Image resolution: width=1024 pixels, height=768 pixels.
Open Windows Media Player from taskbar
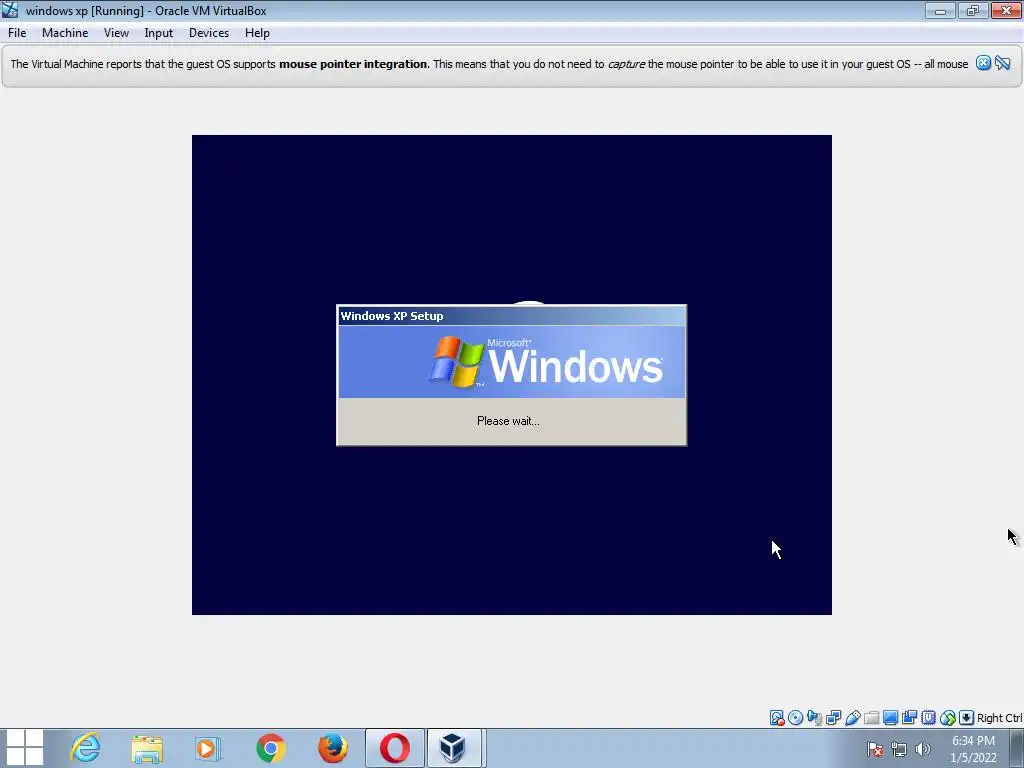tap(208, 748)
